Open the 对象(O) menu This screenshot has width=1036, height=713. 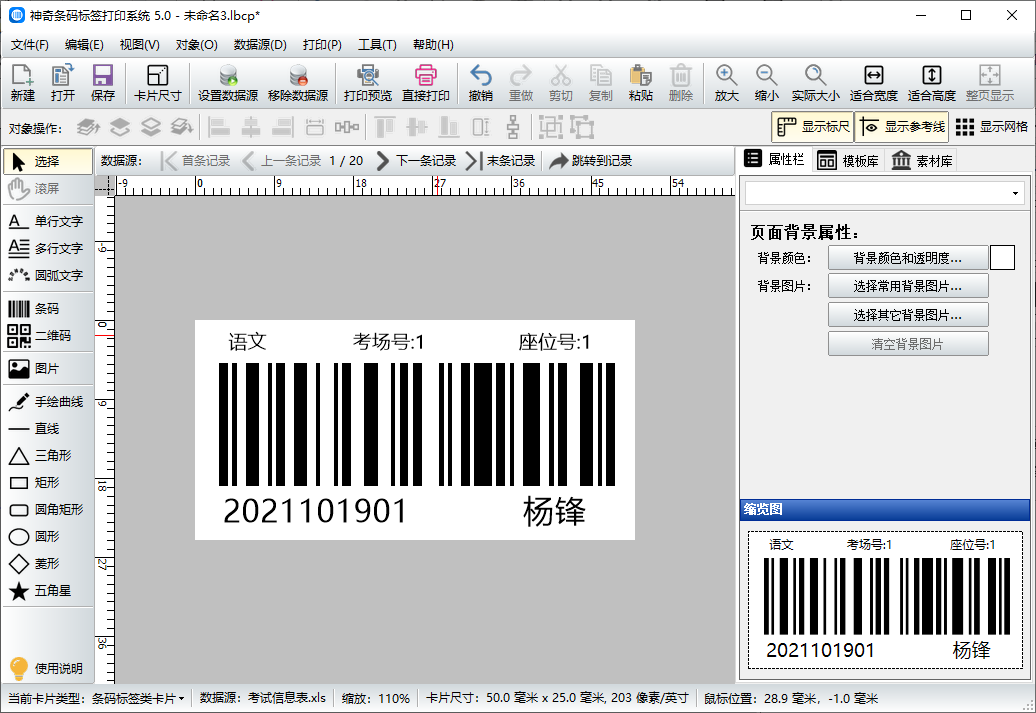pos(196,45)
